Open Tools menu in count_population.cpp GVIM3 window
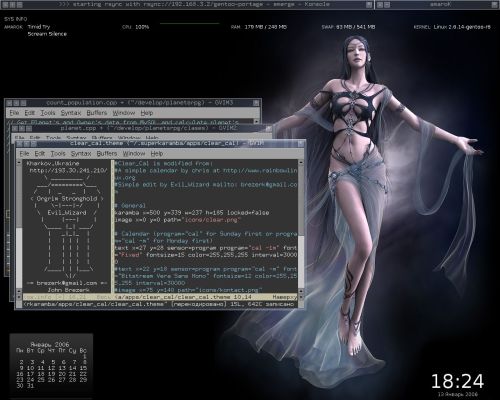The width and height of the screenshot is (500, 400). click(x=48, y=113)
